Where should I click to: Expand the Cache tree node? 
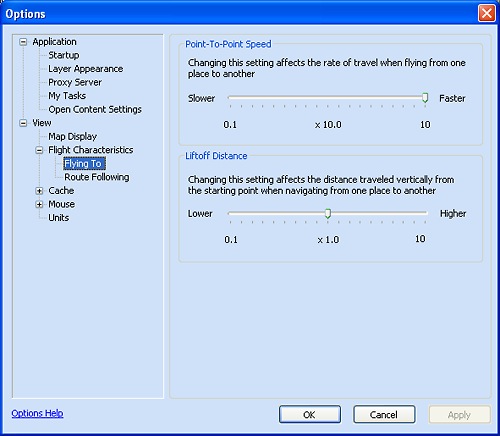point(39,191)
